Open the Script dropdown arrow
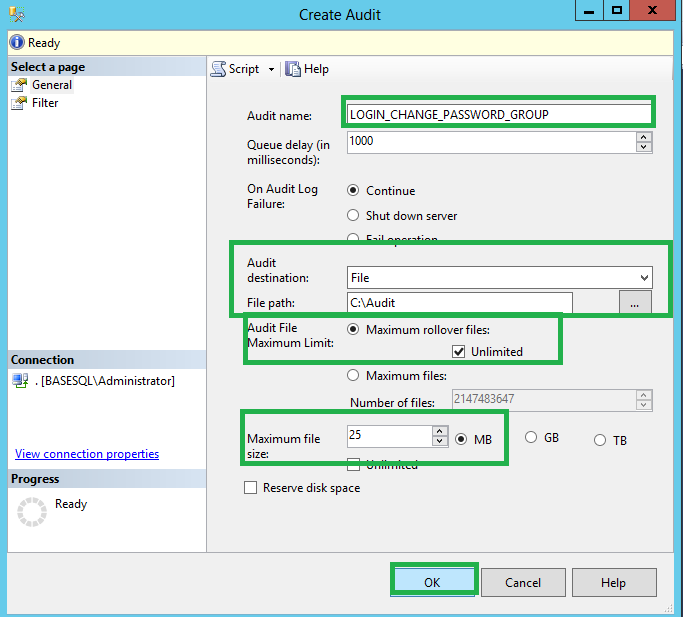683x617 pixels. pos(271,69)
